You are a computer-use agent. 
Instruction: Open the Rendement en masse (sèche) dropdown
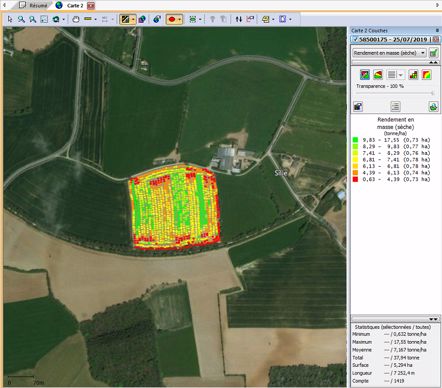[x=389, y=53]
